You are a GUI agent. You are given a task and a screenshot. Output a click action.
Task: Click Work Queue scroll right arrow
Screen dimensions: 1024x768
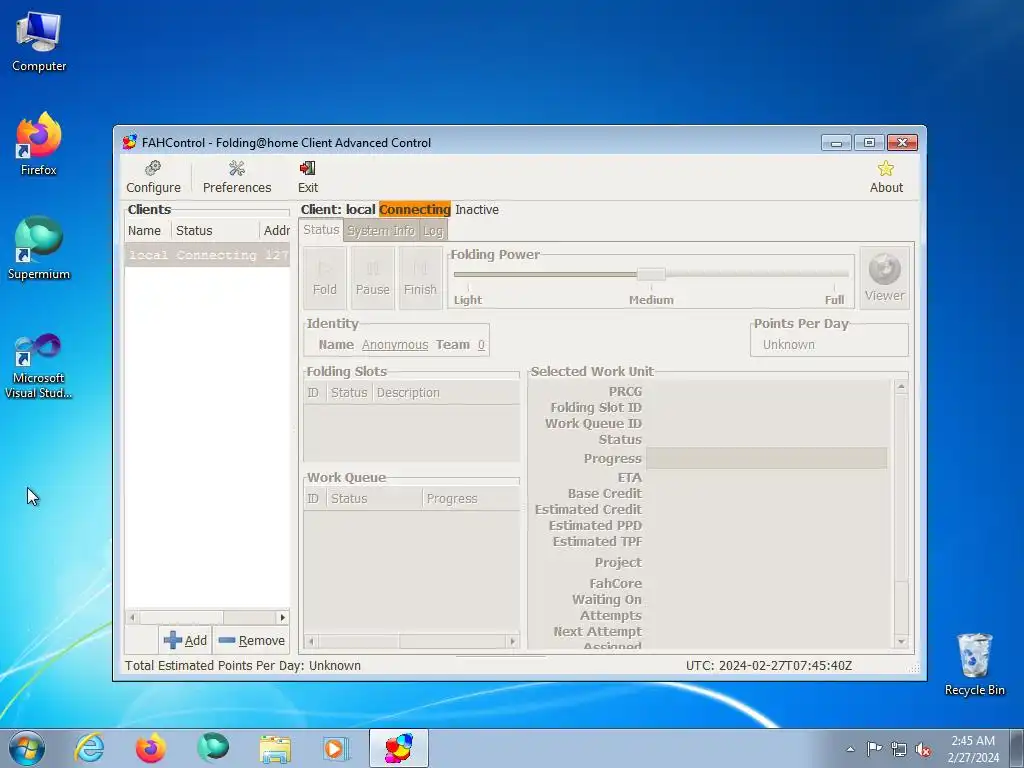click(x=513, y=642)
